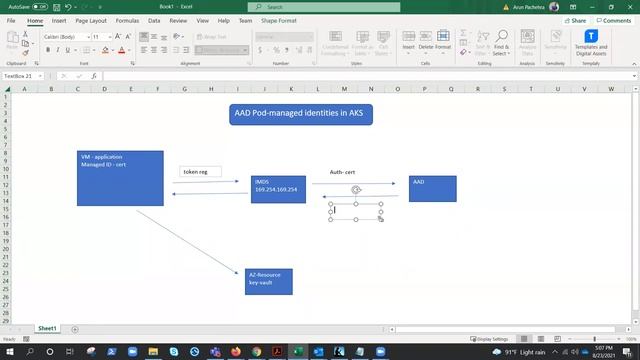Toggle top align button
The image size is (640, 360).
tap(144, 37)
